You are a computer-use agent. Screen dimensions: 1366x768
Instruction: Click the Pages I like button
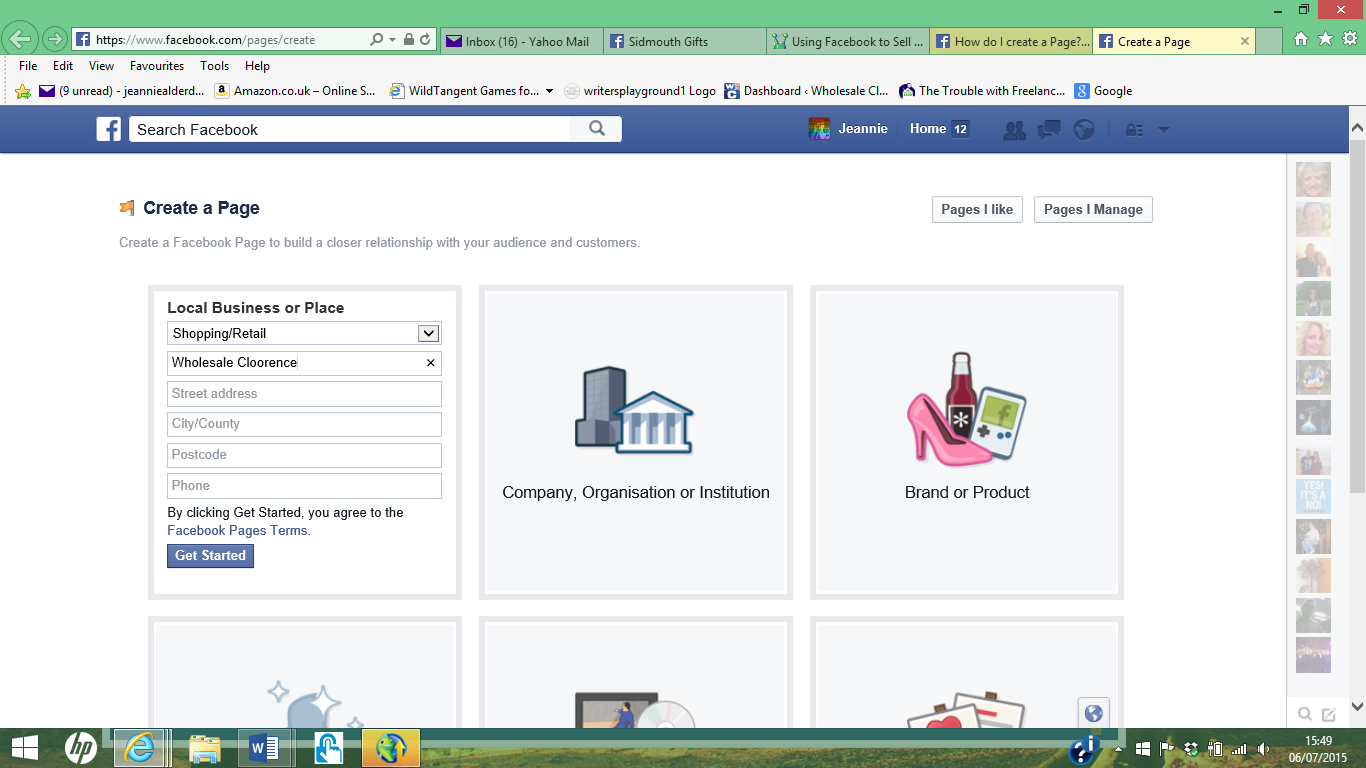(977, 209)
